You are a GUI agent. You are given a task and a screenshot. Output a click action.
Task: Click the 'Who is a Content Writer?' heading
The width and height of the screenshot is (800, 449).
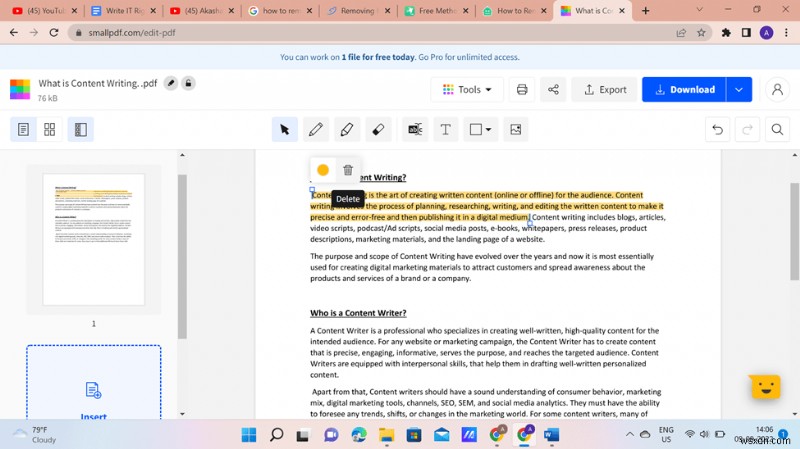click(358, 313)
